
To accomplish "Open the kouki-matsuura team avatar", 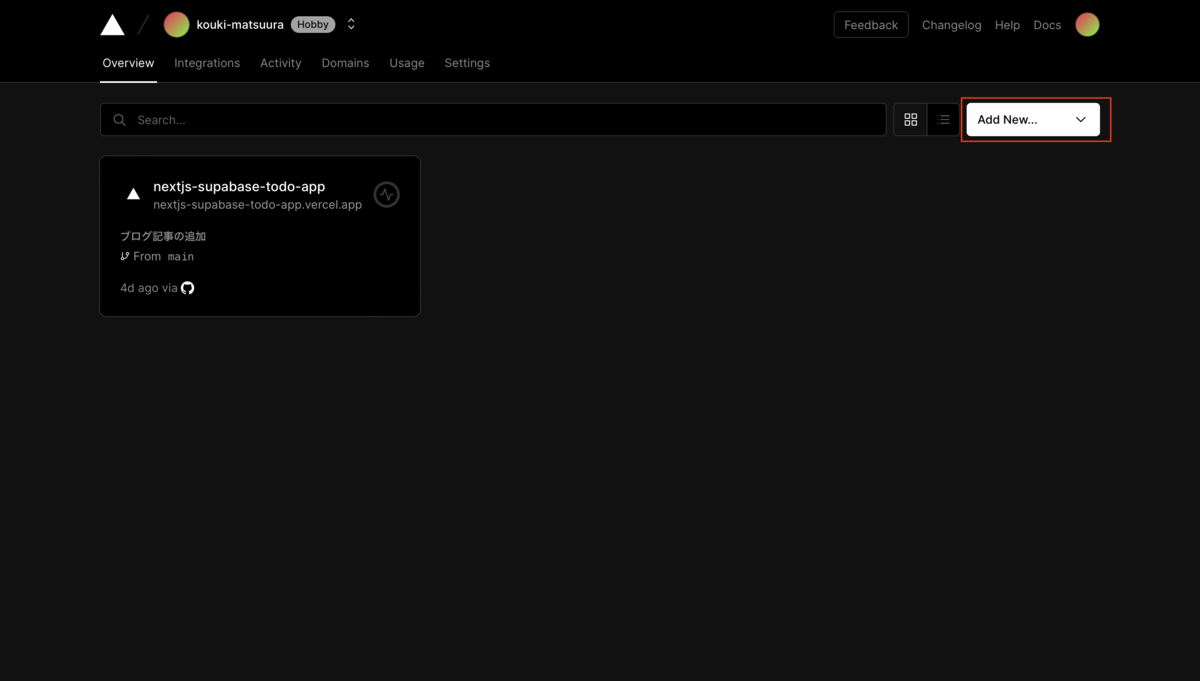I will click(x=176, y=25).
